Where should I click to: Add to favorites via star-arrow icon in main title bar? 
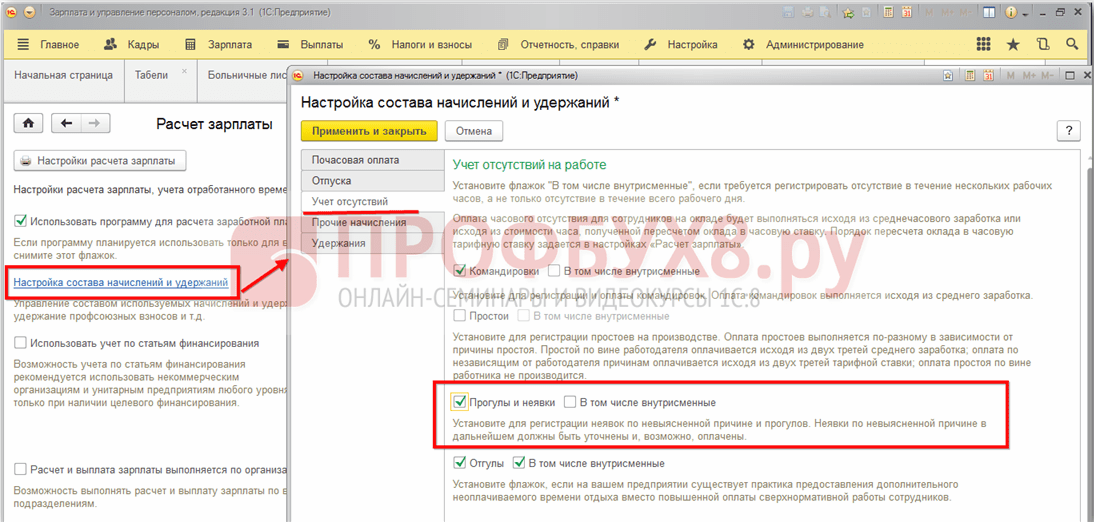[x=848, y=13]
